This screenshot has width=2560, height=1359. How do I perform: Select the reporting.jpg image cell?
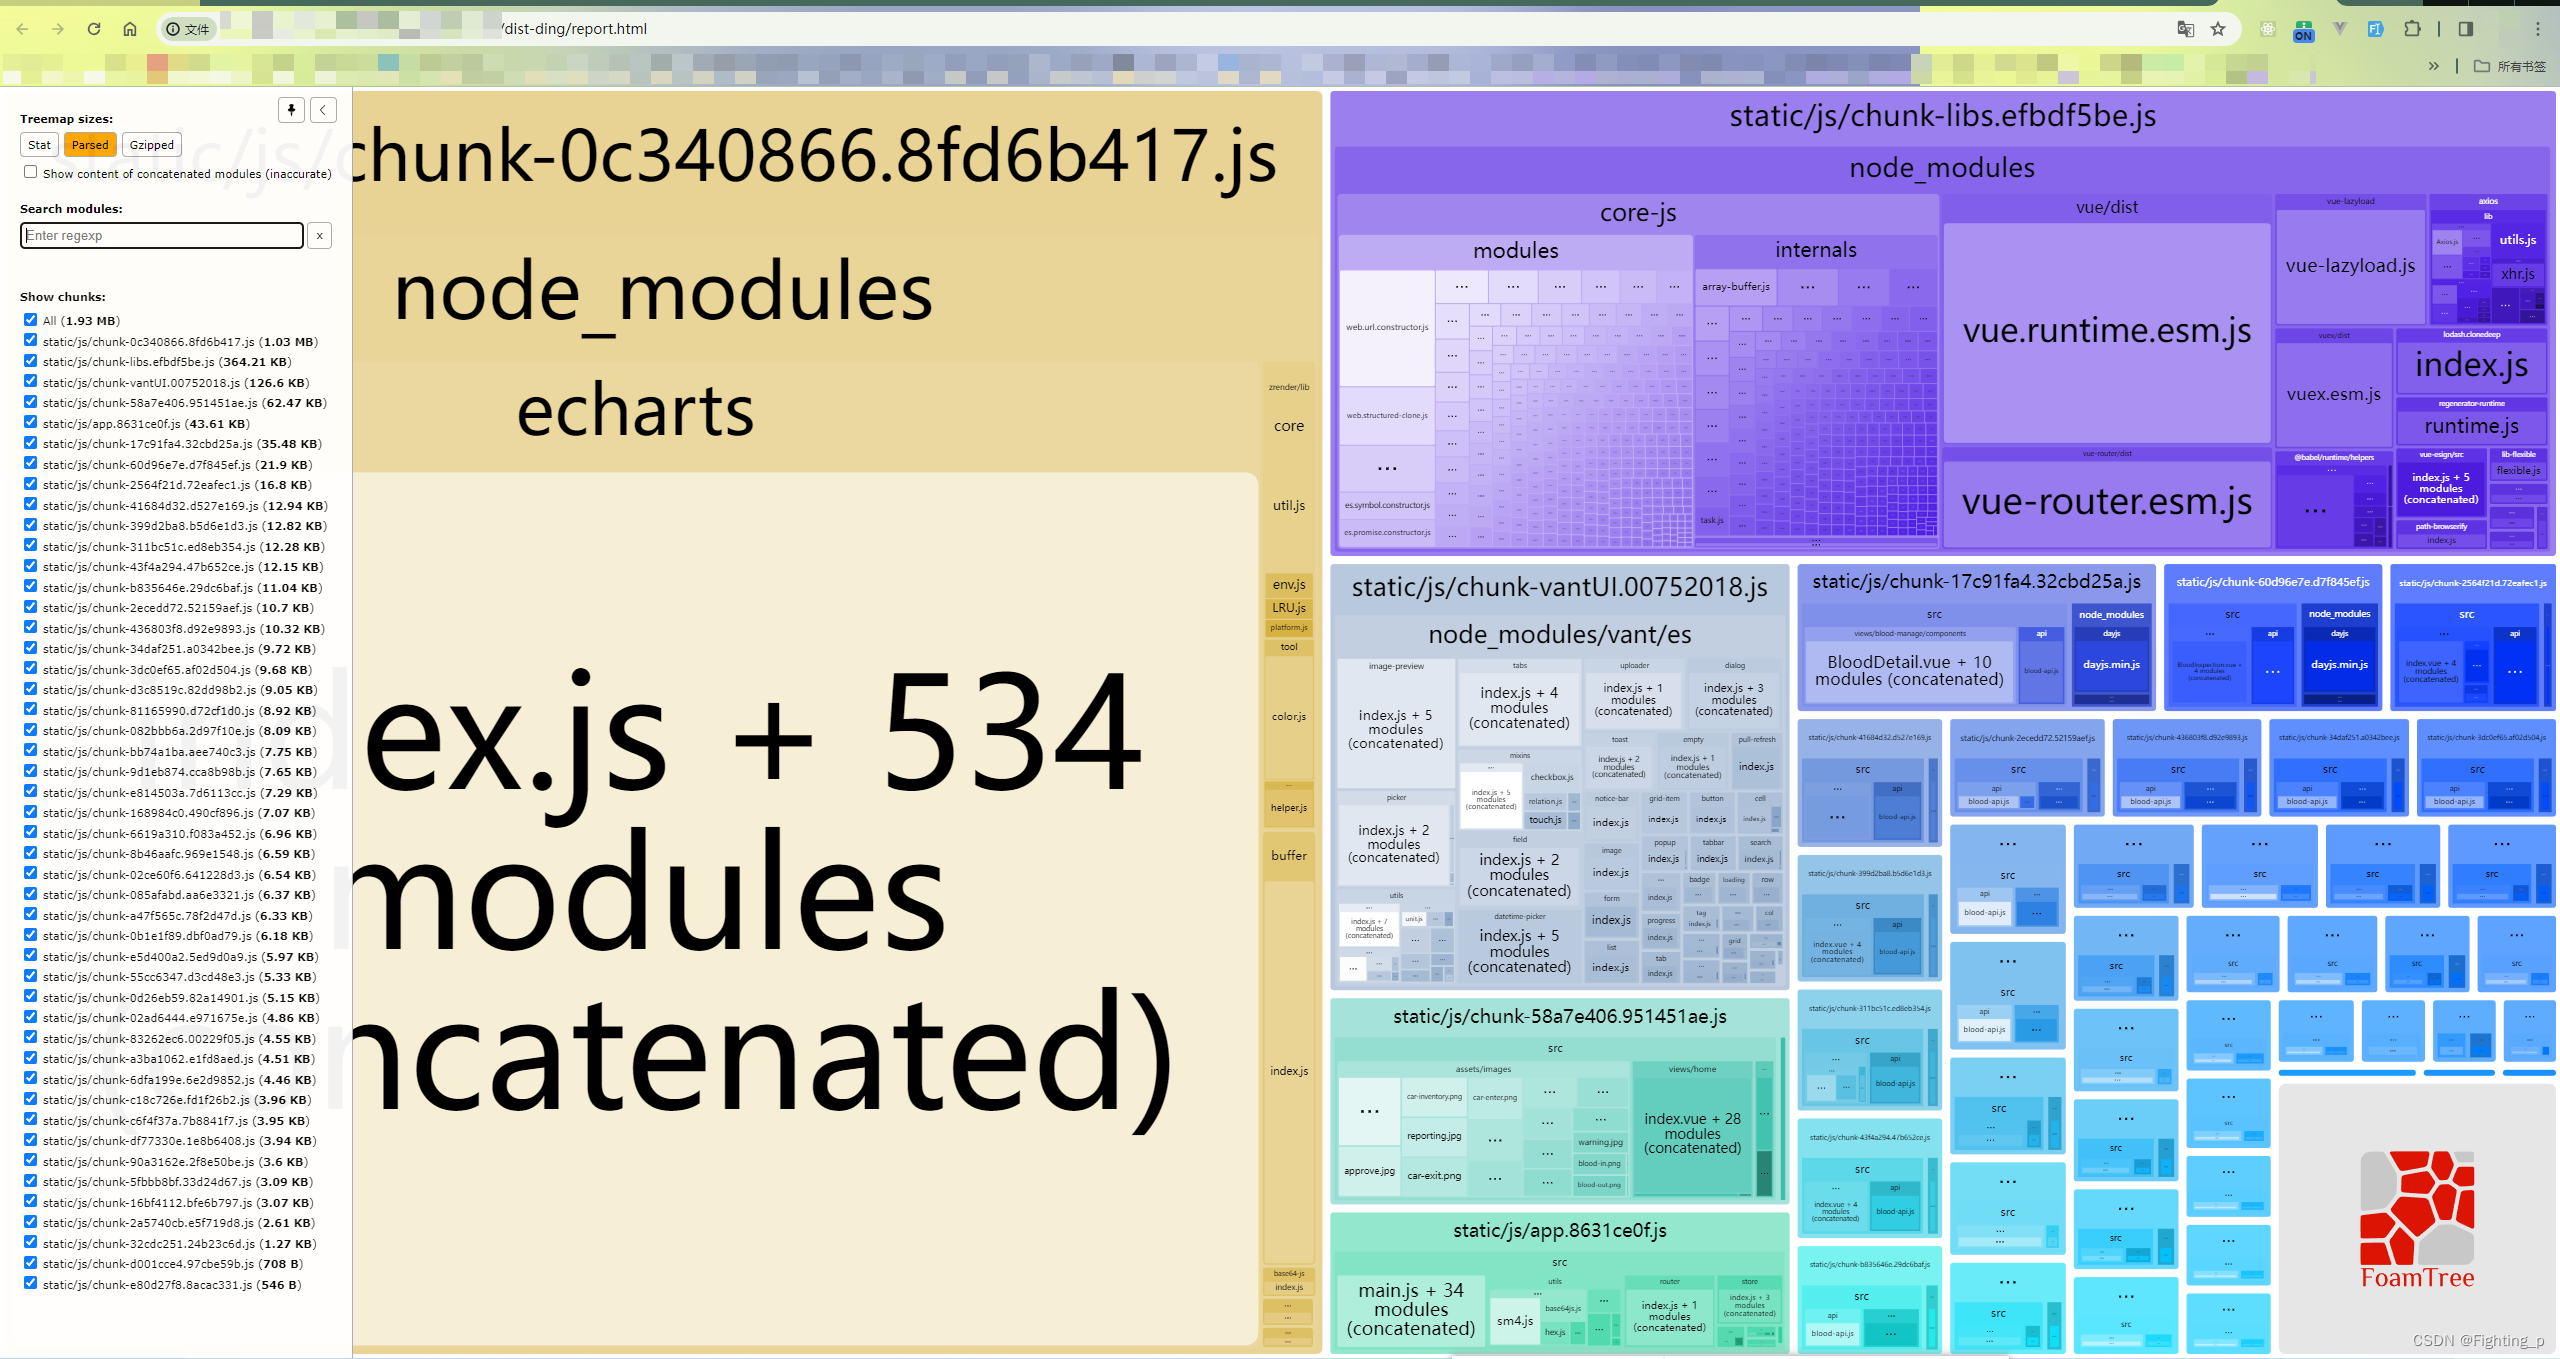(1433, 1136)
